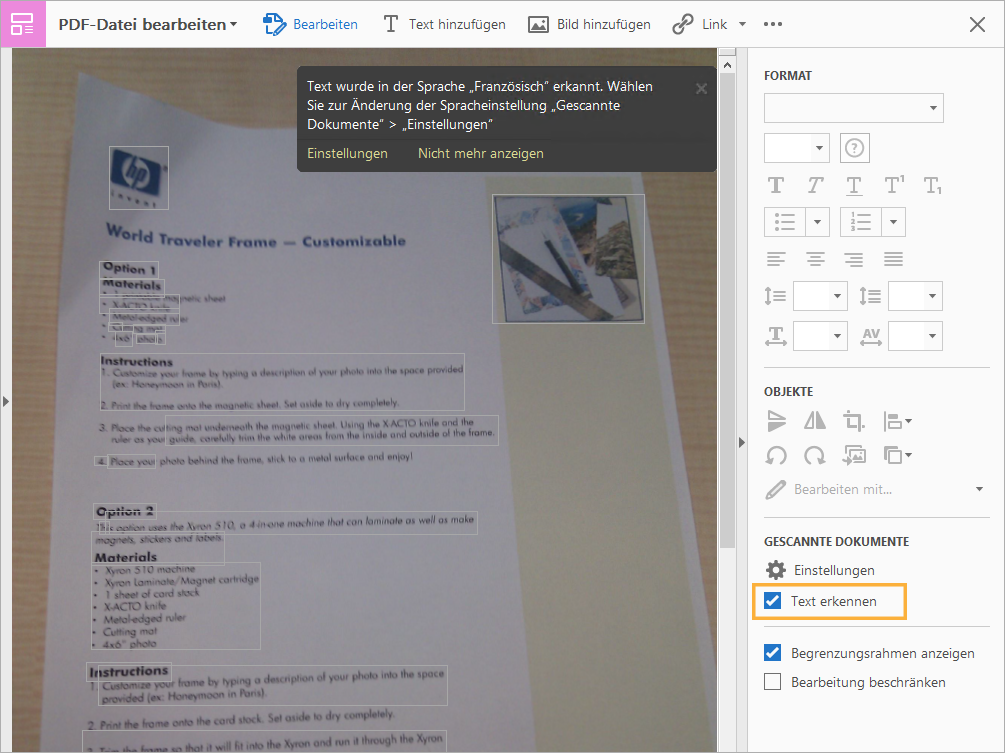Image resolution: width=1005 pixels, height=753 pixels.
Task: Click replace image icon
Action: 854,456
